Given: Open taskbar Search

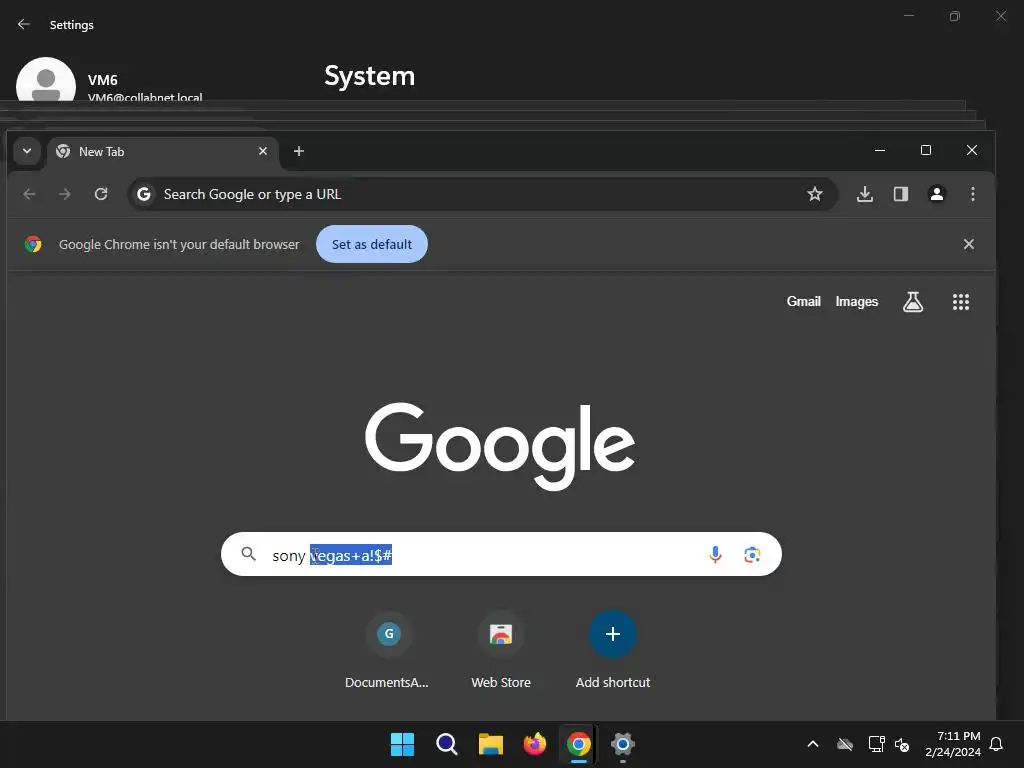Looking at the screenshot, I should [x=447, y=744].
